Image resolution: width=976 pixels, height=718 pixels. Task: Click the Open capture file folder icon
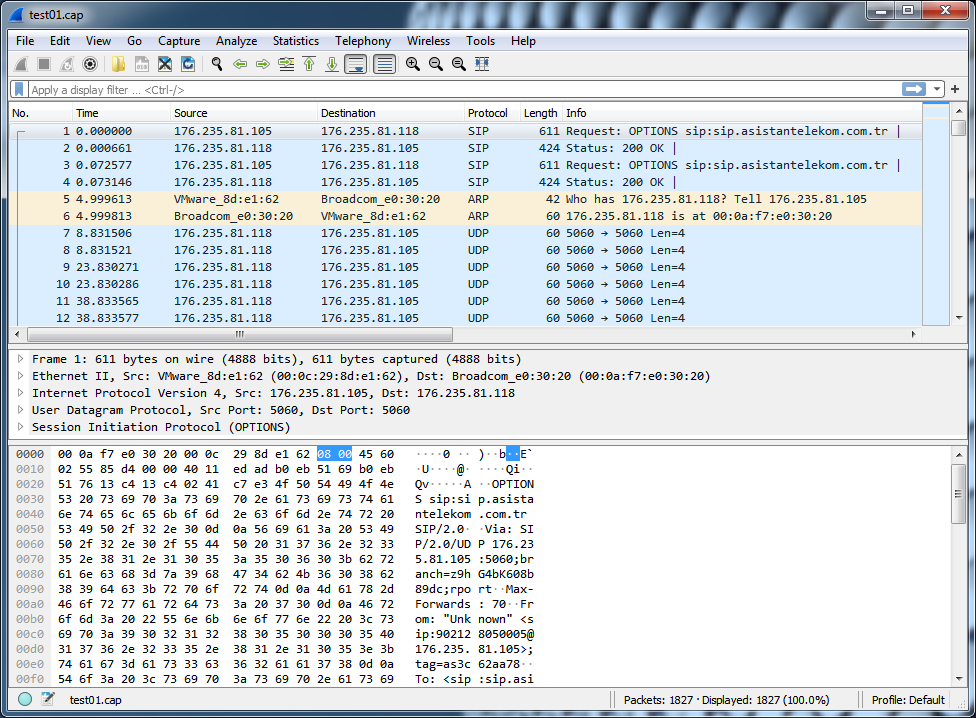(118, 64)
